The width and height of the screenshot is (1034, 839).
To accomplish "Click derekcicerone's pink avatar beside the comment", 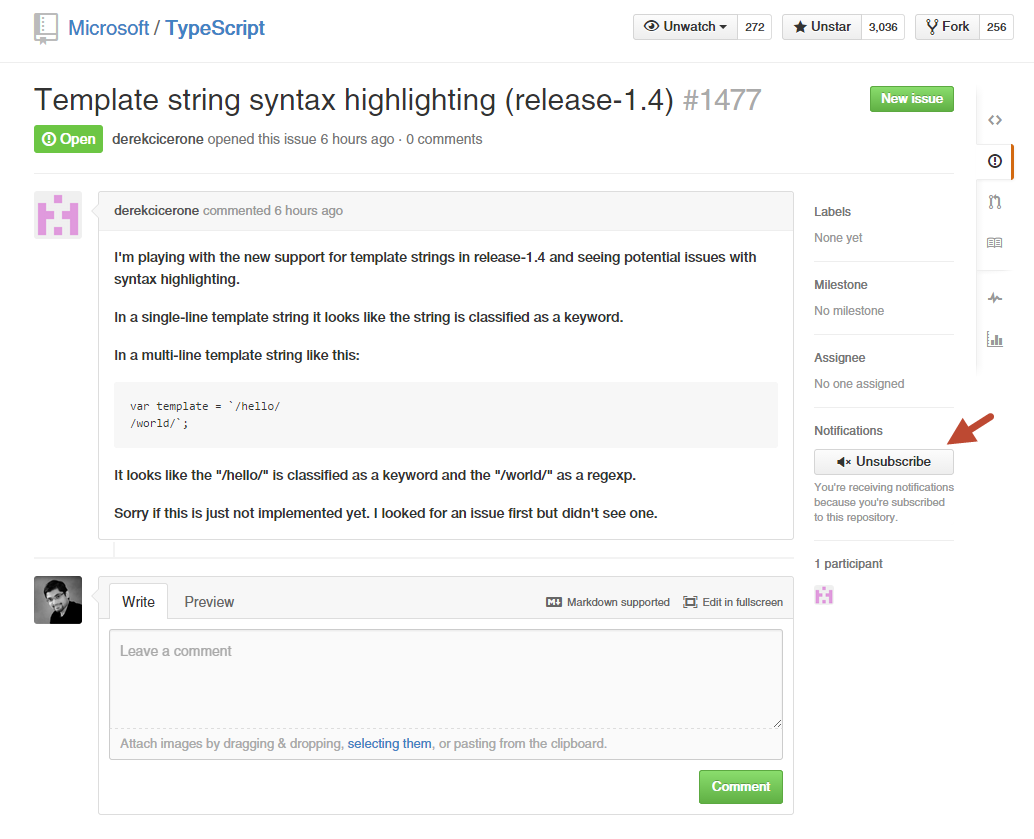I will pyautogui.click(x=58, y=215).
